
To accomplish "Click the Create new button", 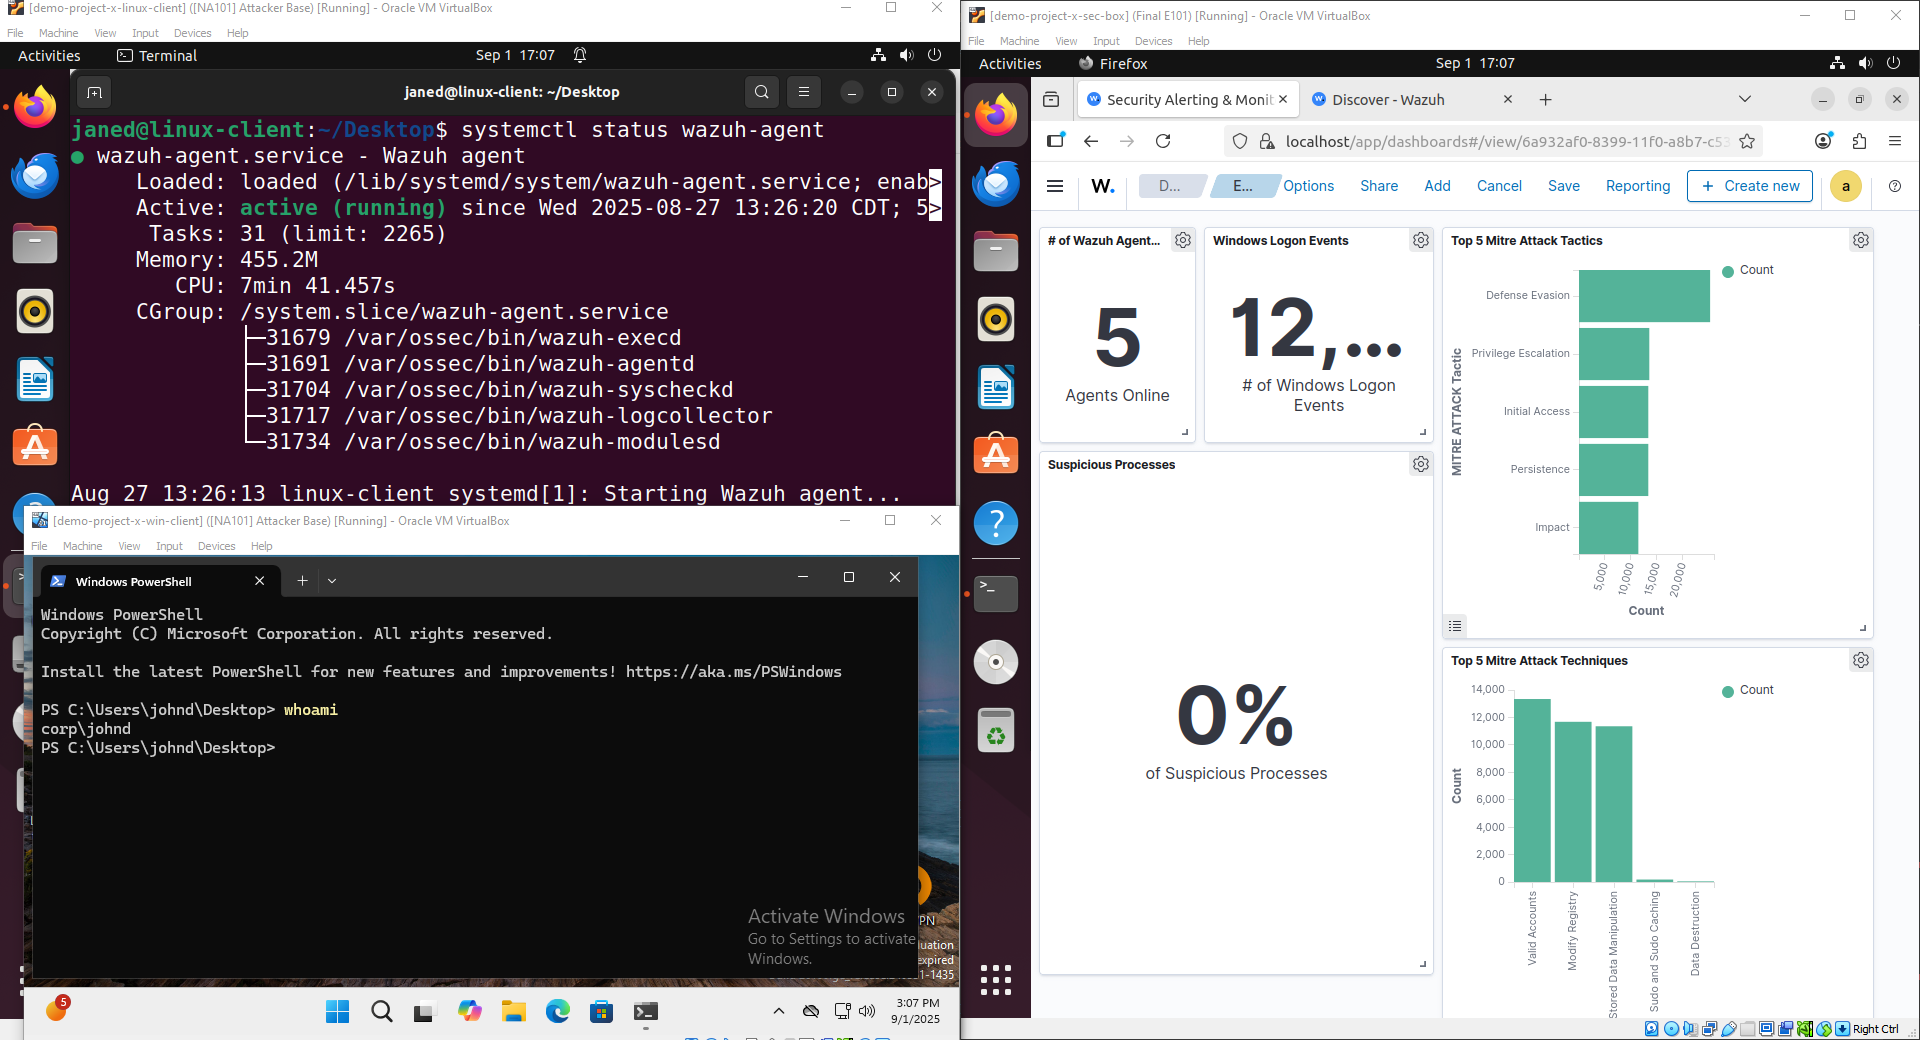I will (x=1749, y=186).
